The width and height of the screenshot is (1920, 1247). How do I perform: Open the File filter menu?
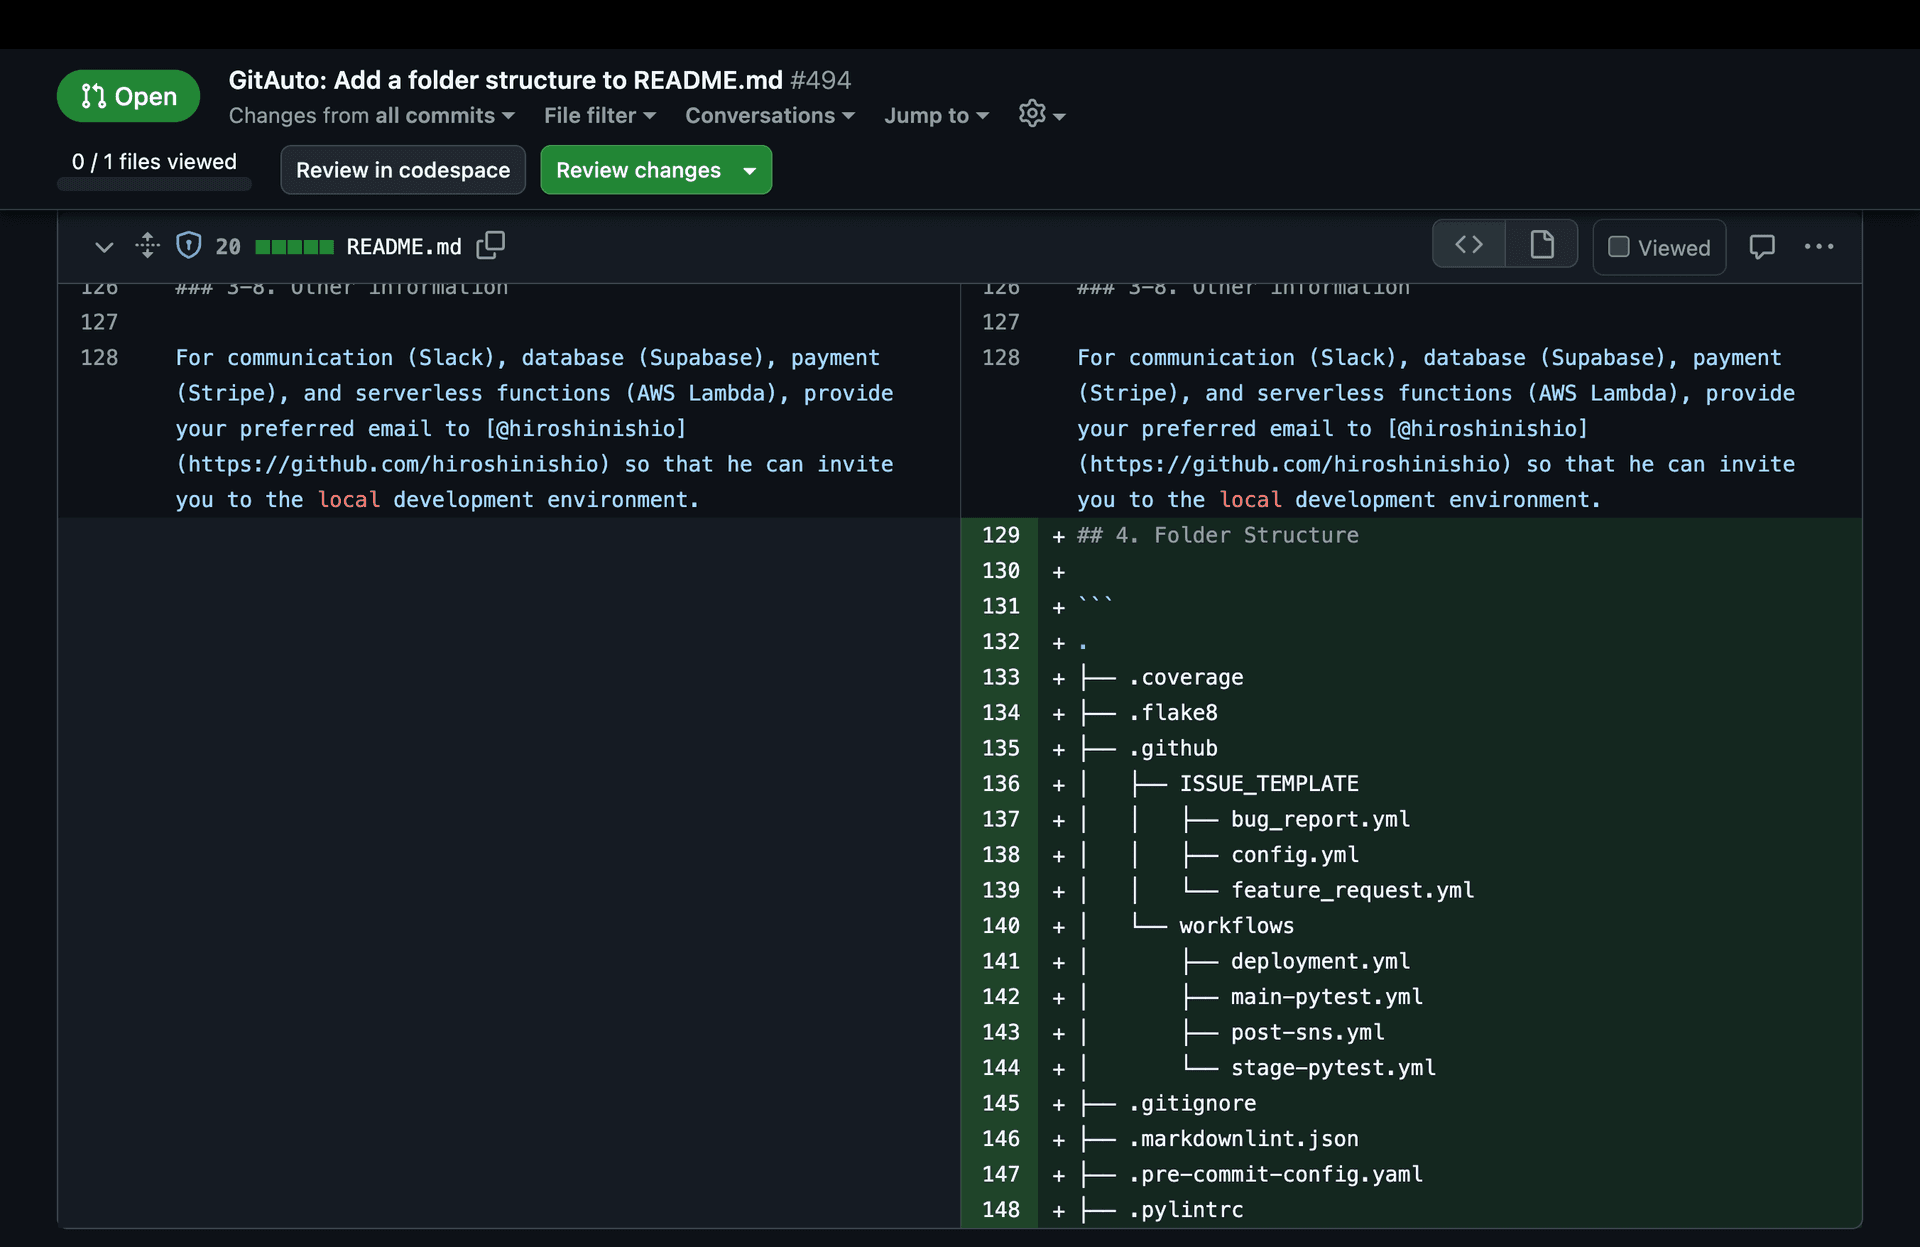click(598, 116)
